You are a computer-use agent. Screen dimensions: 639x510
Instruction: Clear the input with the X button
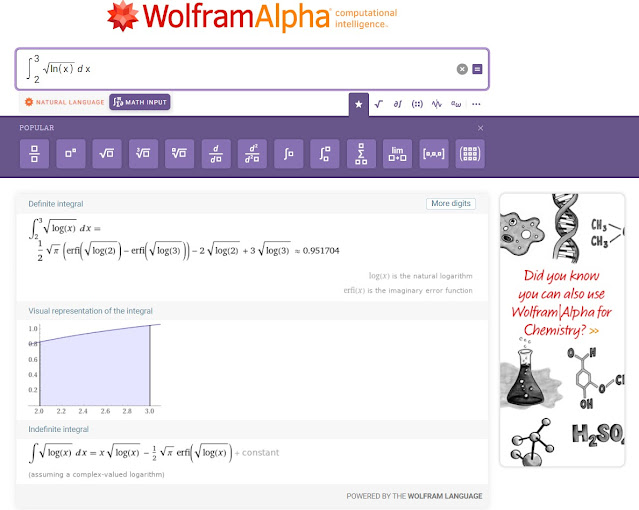click(462, 69)
